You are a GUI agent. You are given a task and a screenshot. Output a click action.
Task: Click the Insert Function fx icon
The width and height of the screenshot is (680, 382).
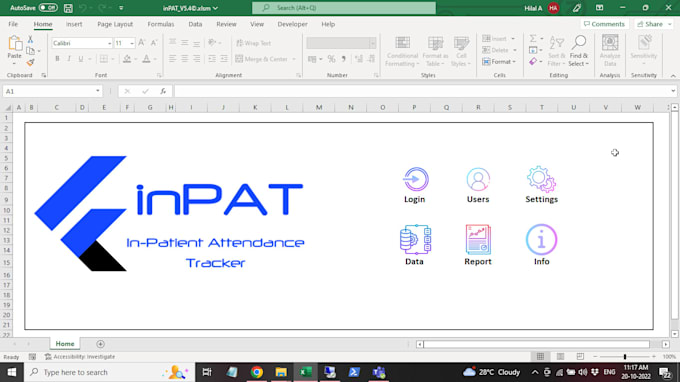(x=163, y=91)
